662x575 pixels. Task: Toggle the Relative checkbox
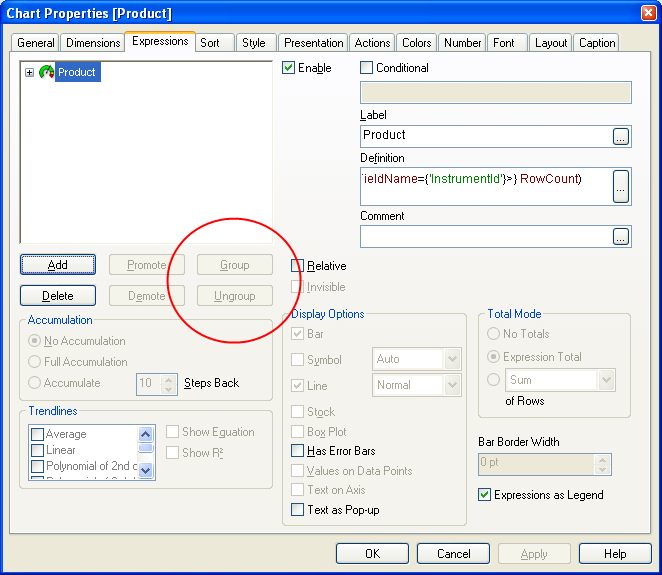point(297,266)
